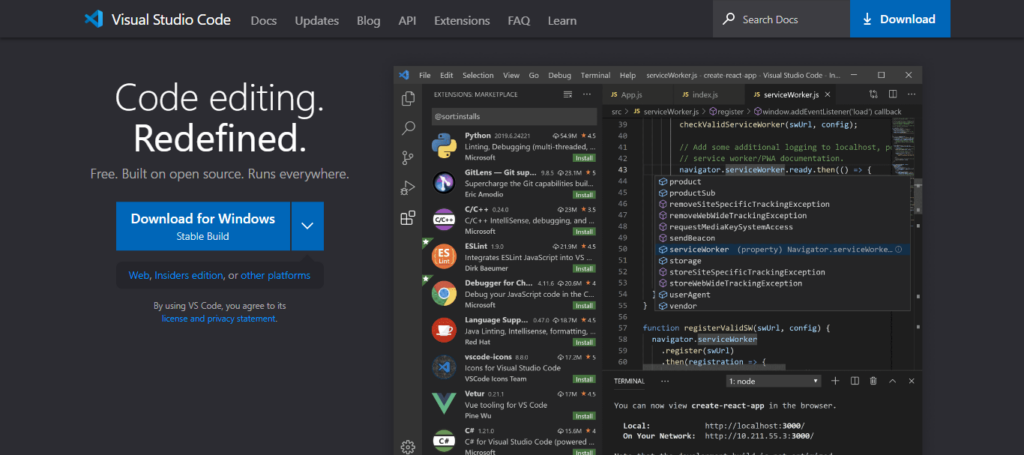Click the Search magnifier in activity bar
Image resolution: width=1024 pixels, height=455 pixels.
click(408, 128)
